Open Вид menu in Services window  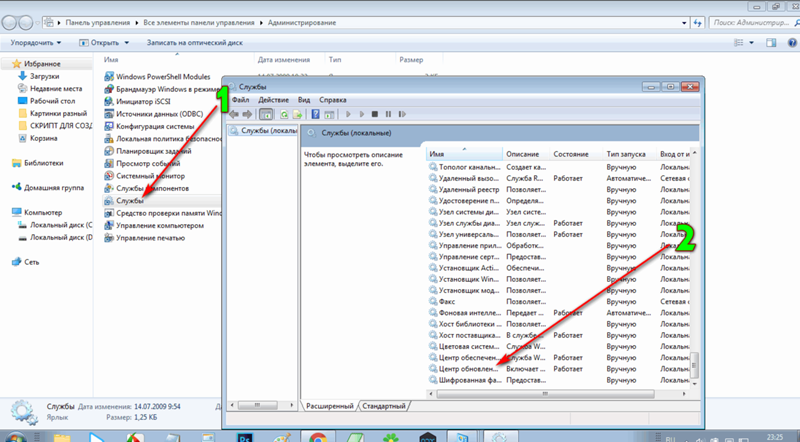pyautogui.click(x=304, y=100)
